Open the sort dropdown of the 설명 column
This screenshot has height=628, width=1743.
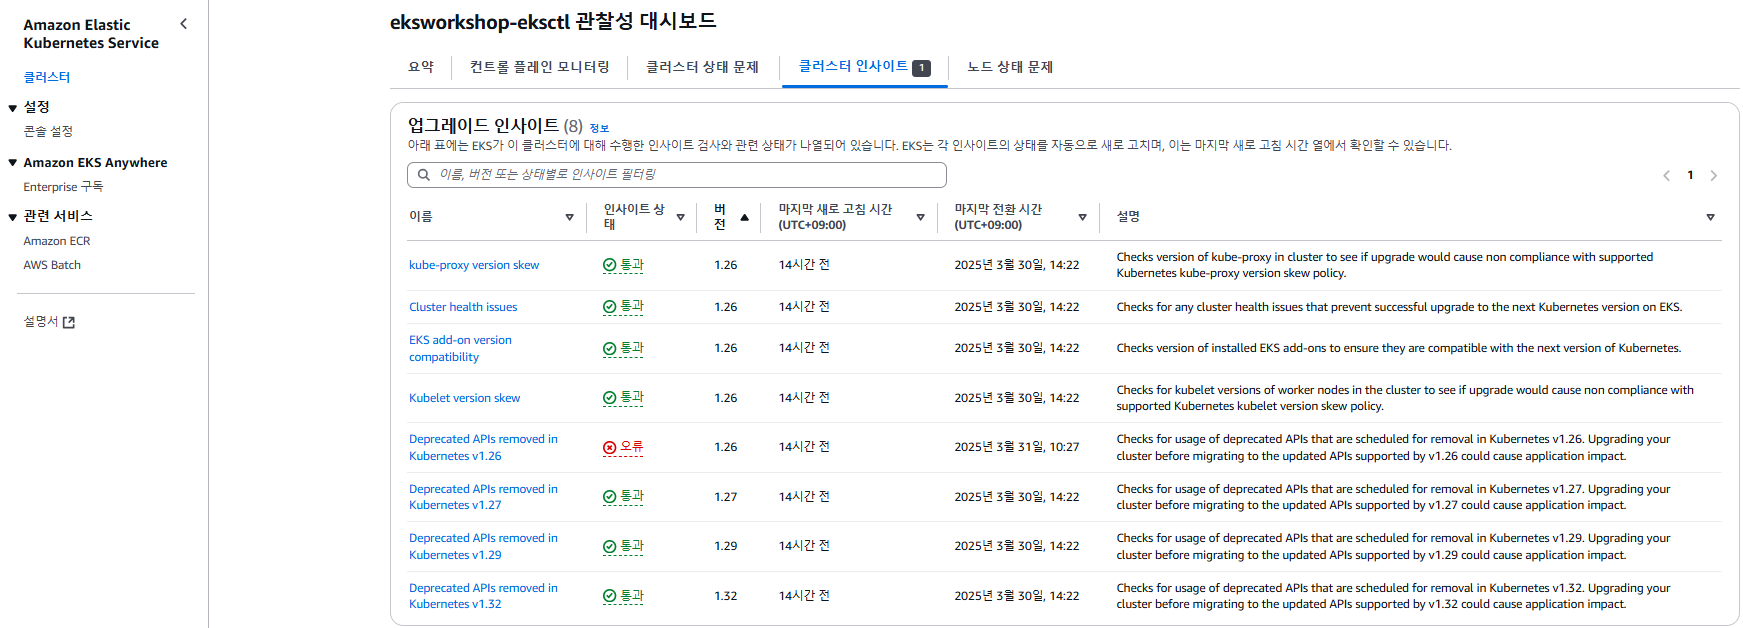(x=1710, y=217)
